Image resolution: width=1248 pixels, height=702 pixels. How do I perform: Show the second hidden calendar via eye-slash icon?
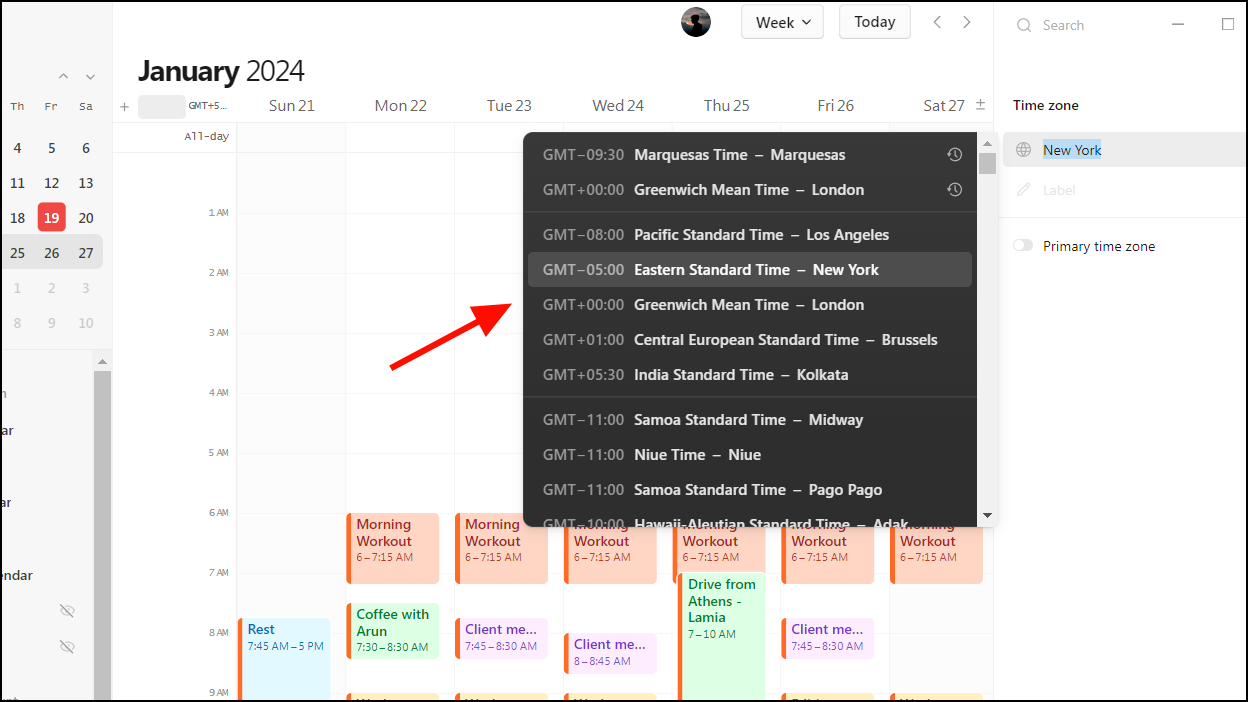[67, 646]
